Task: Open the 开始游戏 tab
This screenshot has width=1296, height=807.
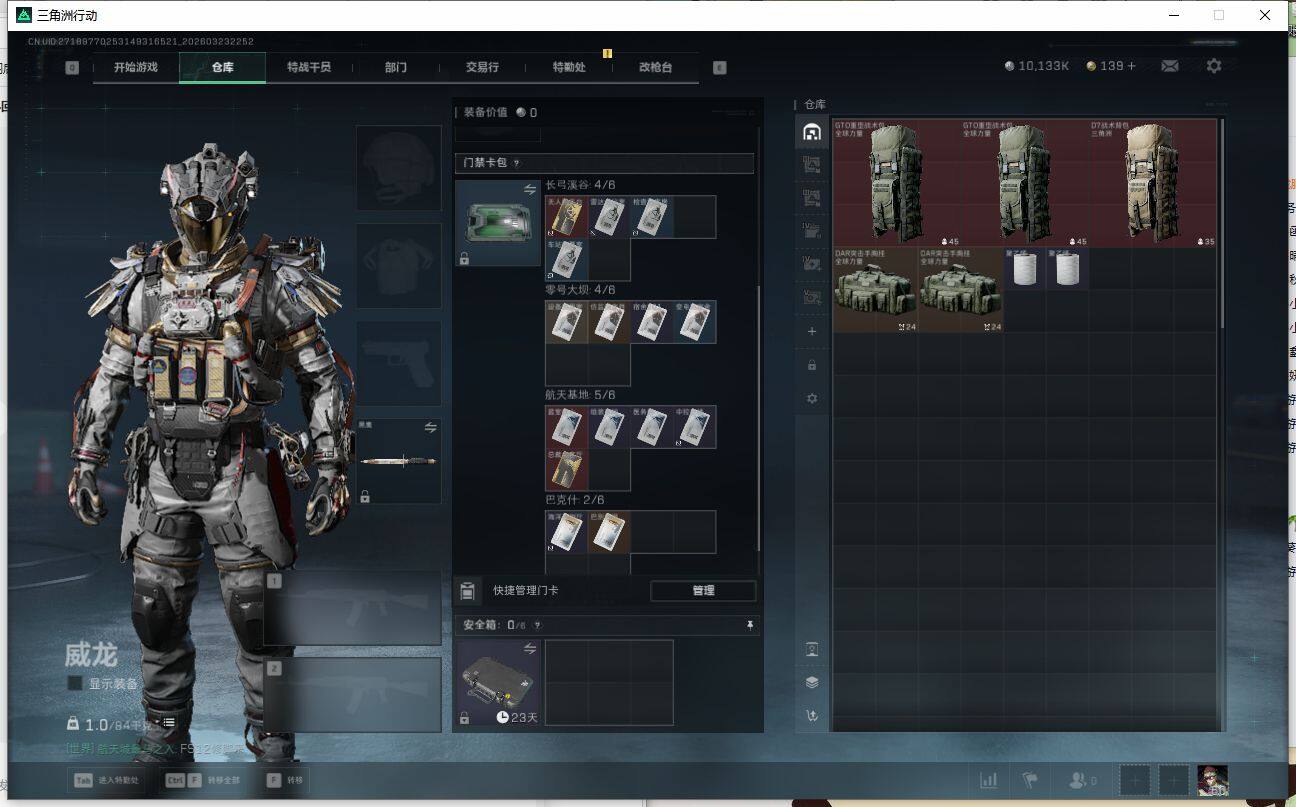Action: point(136,67)
